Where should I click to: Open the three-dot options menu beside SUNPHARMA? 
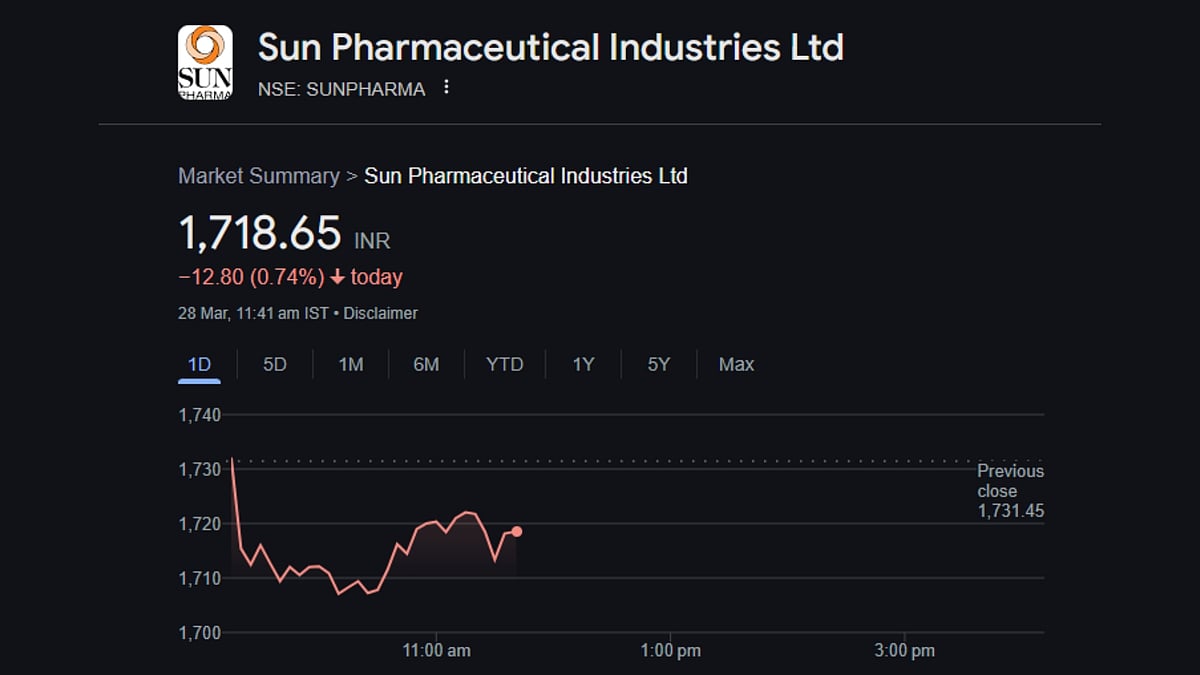pos(446,88)
